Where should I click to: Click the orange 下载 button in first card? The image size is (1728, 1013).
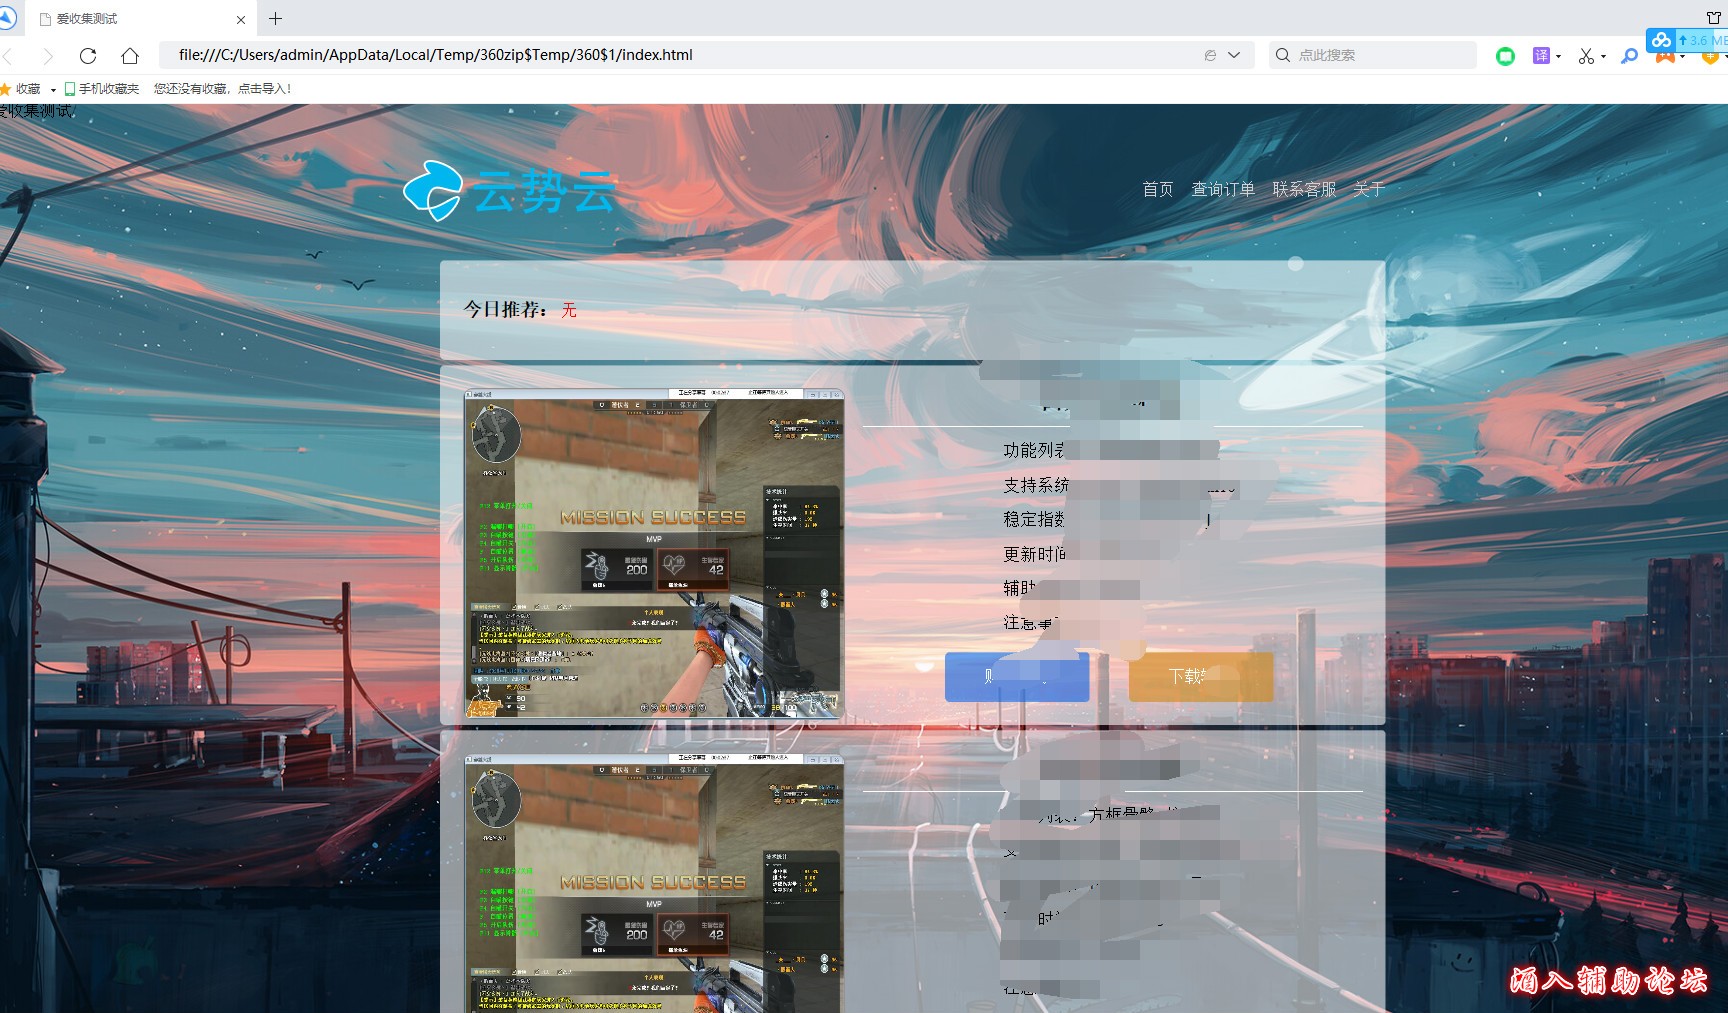[1201, 677]
